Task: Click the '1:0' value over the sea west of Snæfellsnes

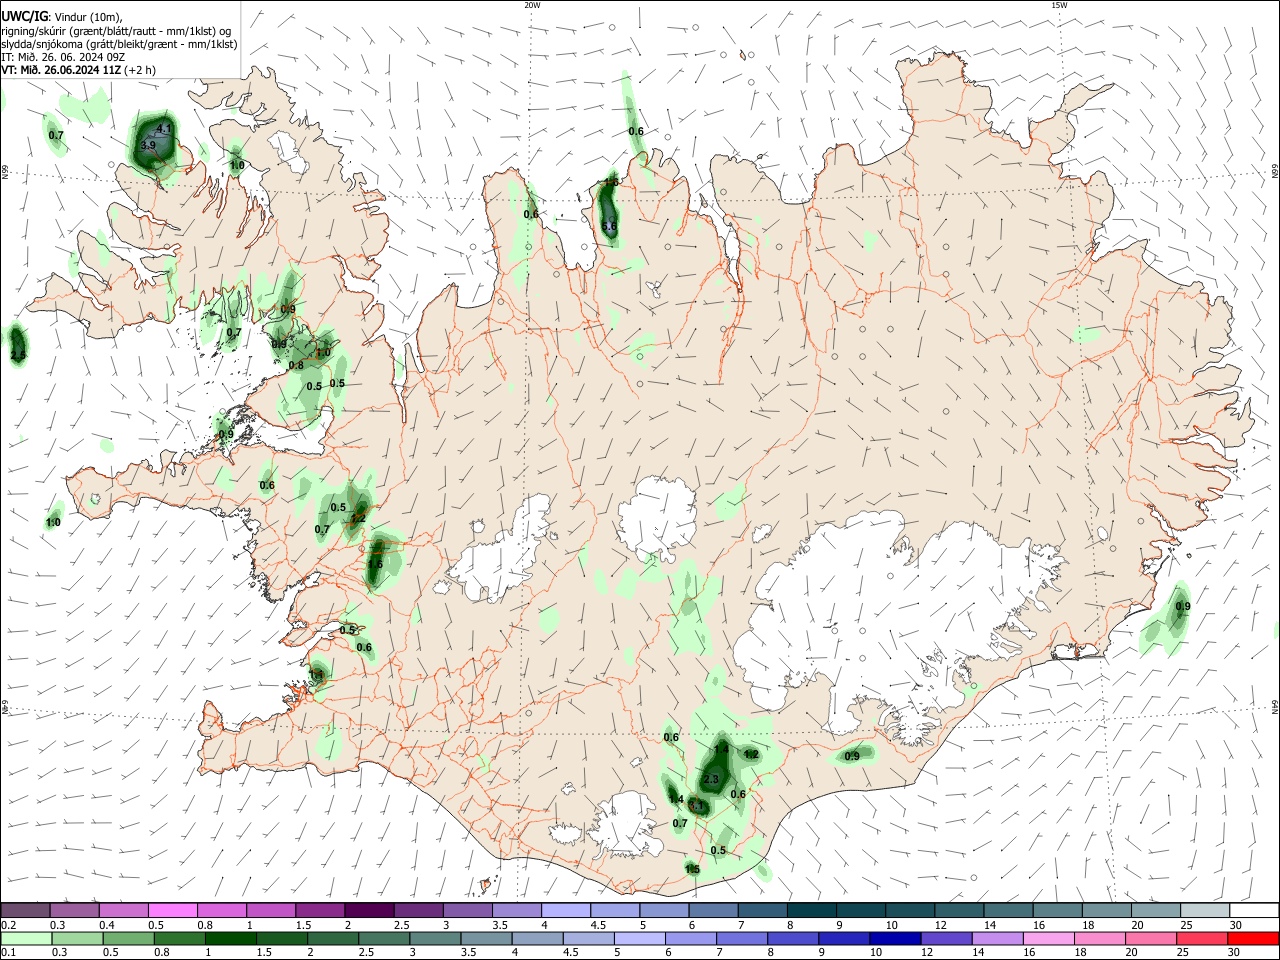Action: (53, 522)
